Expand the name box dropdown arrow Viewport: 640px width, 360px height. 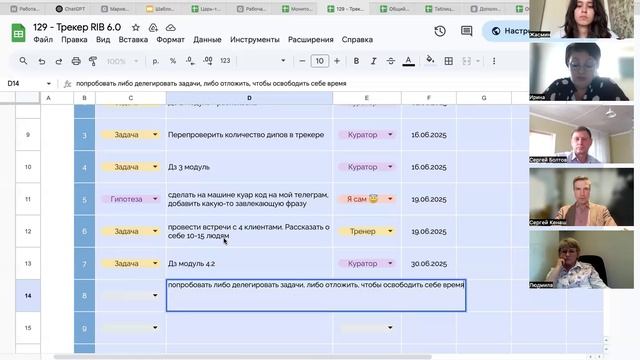coord(49,84)
